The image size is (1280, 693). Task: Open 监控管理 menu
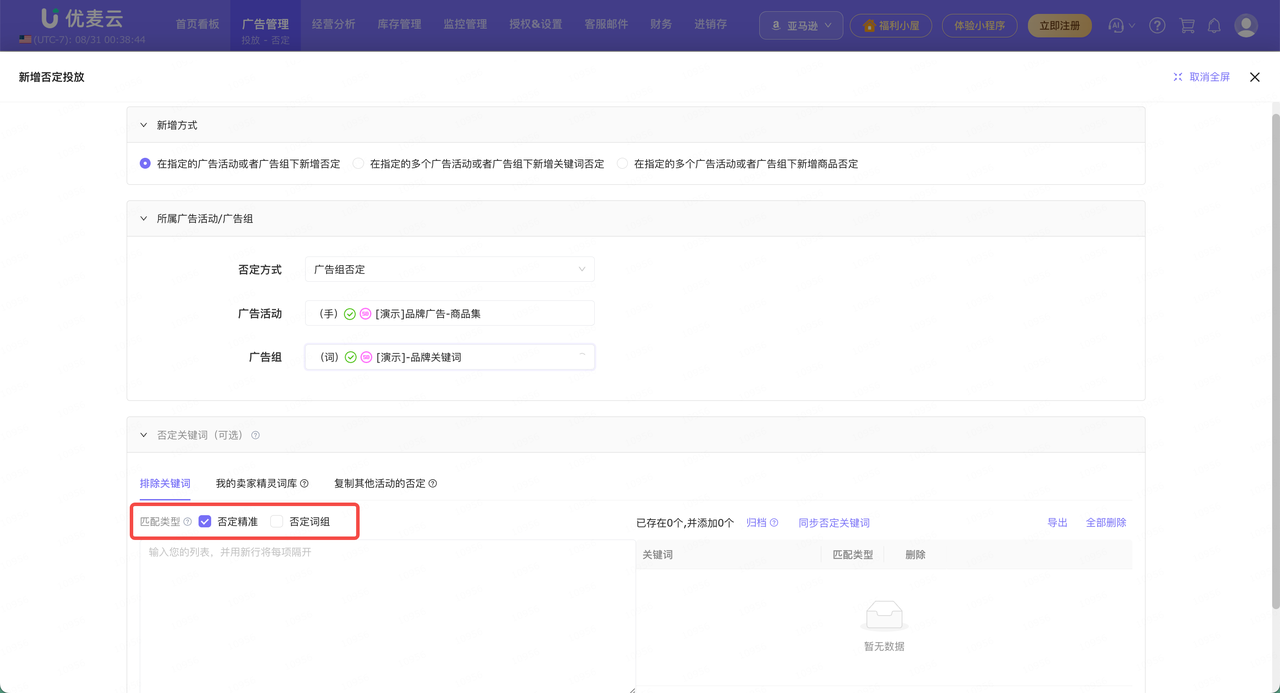tap(465, 24)
